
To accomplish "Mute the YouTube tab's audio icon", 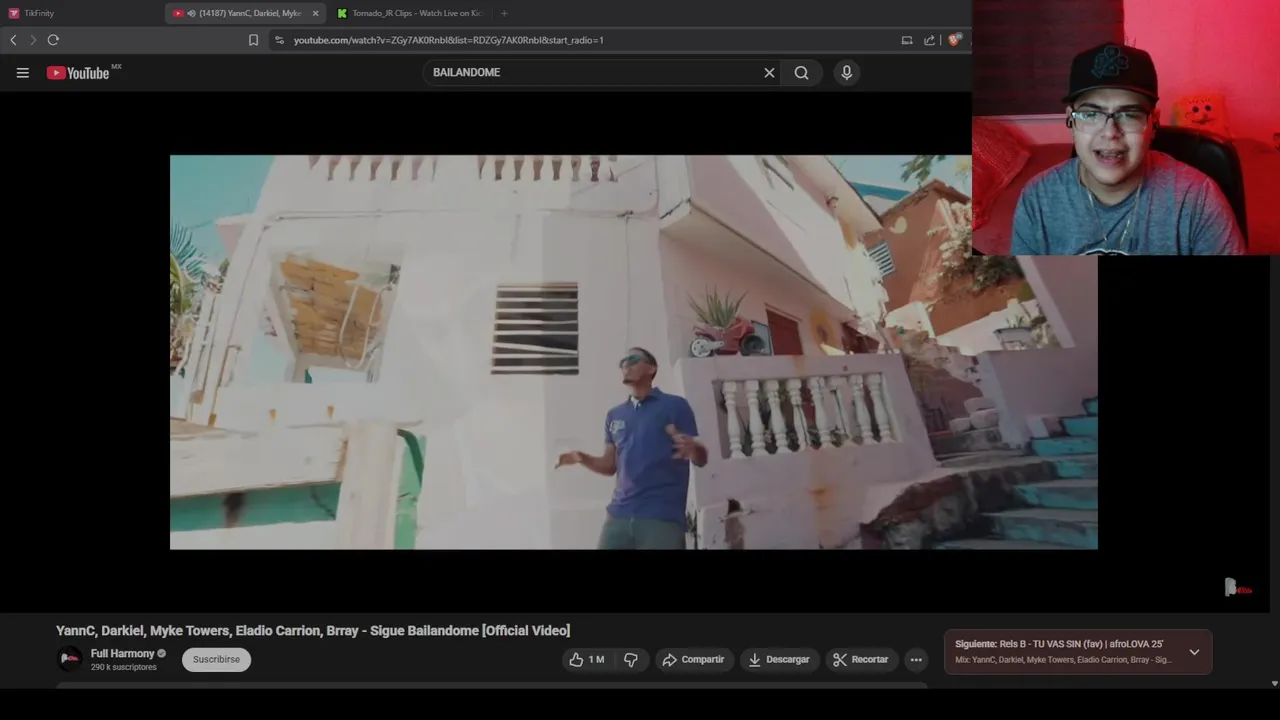I will 191,13.
